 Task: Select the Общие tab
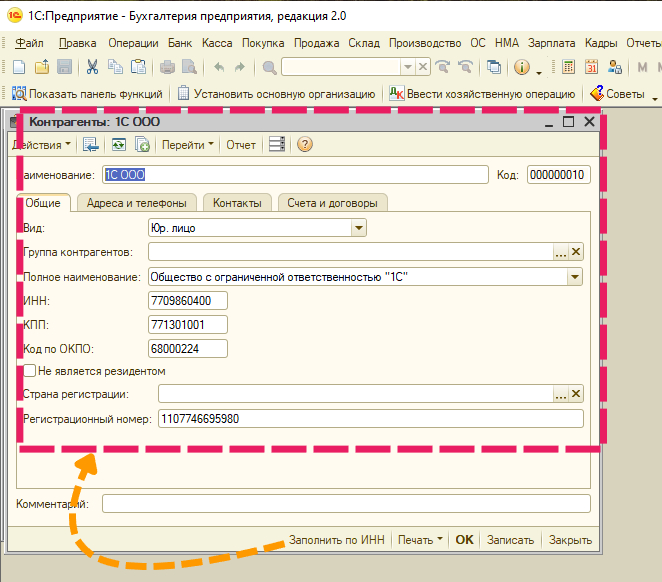point(43,203)
